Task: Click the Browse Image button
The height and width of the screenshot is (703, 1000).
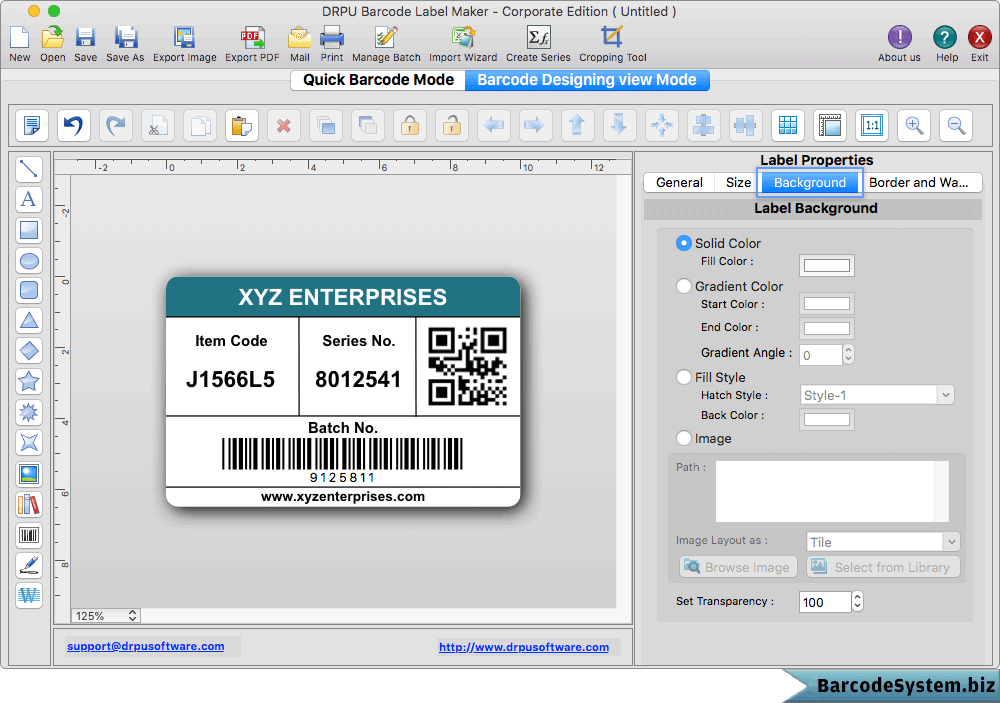Action: (738, 567)
